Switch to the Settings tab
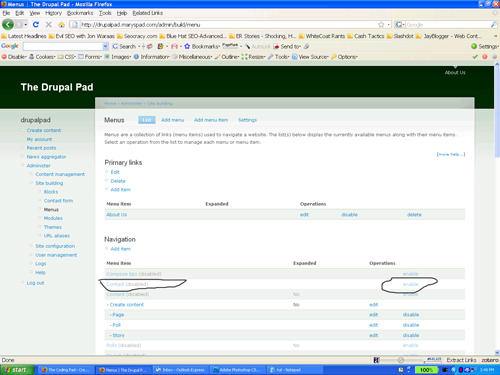Viewport: 500px width, 375px height. tap(247, 120)
